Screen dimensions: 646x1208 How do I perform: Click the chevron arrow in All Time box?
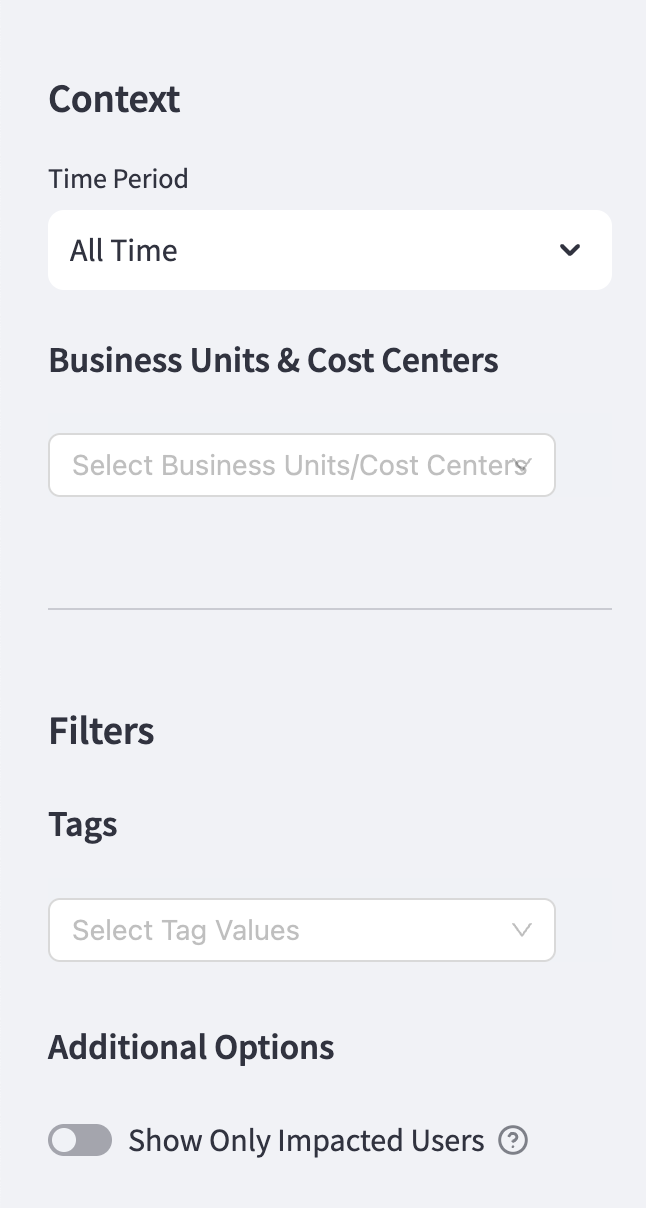(x=570, y=250)
